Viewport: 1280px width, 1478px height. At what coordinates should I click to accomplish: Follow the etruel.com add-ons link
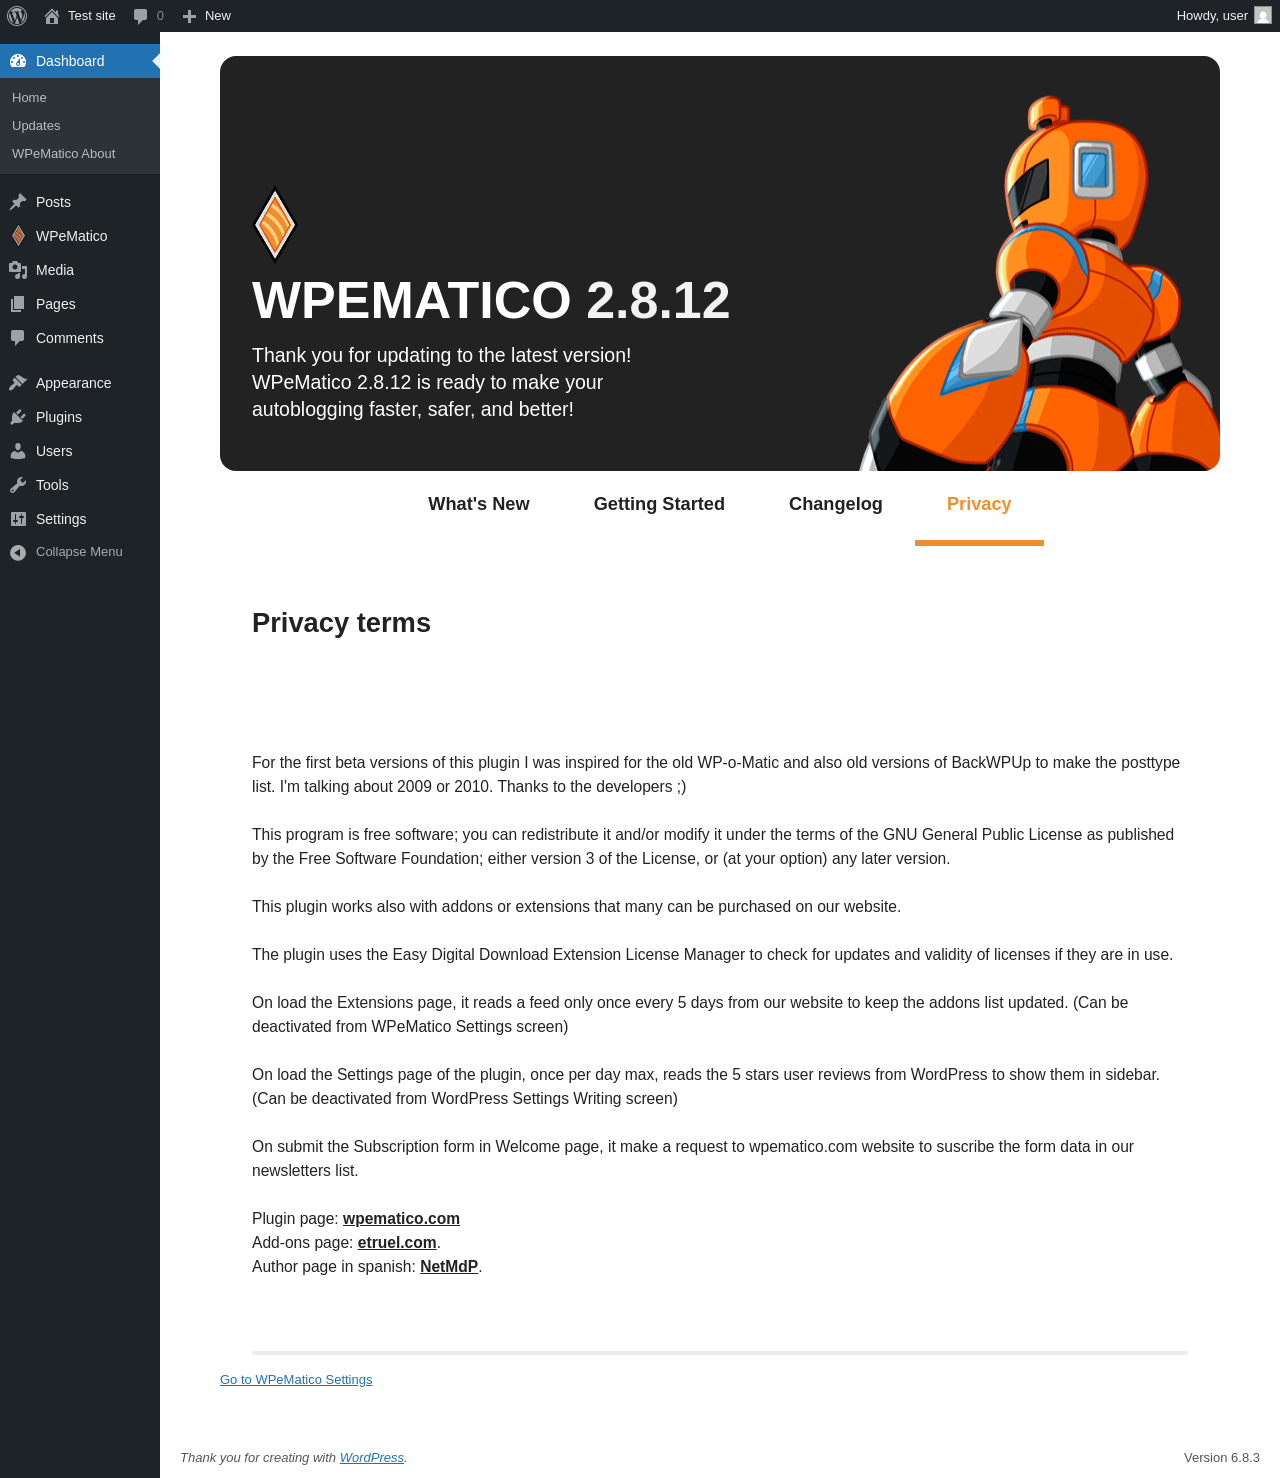[397, 1242]
